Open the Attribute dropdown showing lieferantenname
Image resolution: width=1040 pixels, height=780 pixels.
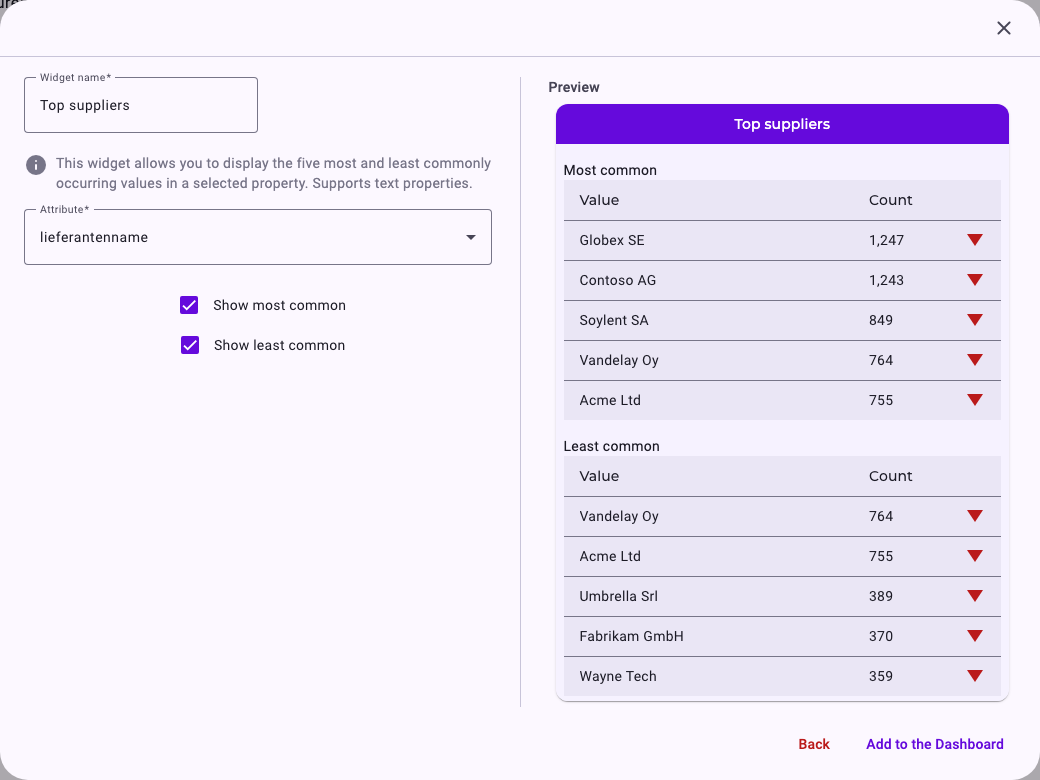click(258, 237)
